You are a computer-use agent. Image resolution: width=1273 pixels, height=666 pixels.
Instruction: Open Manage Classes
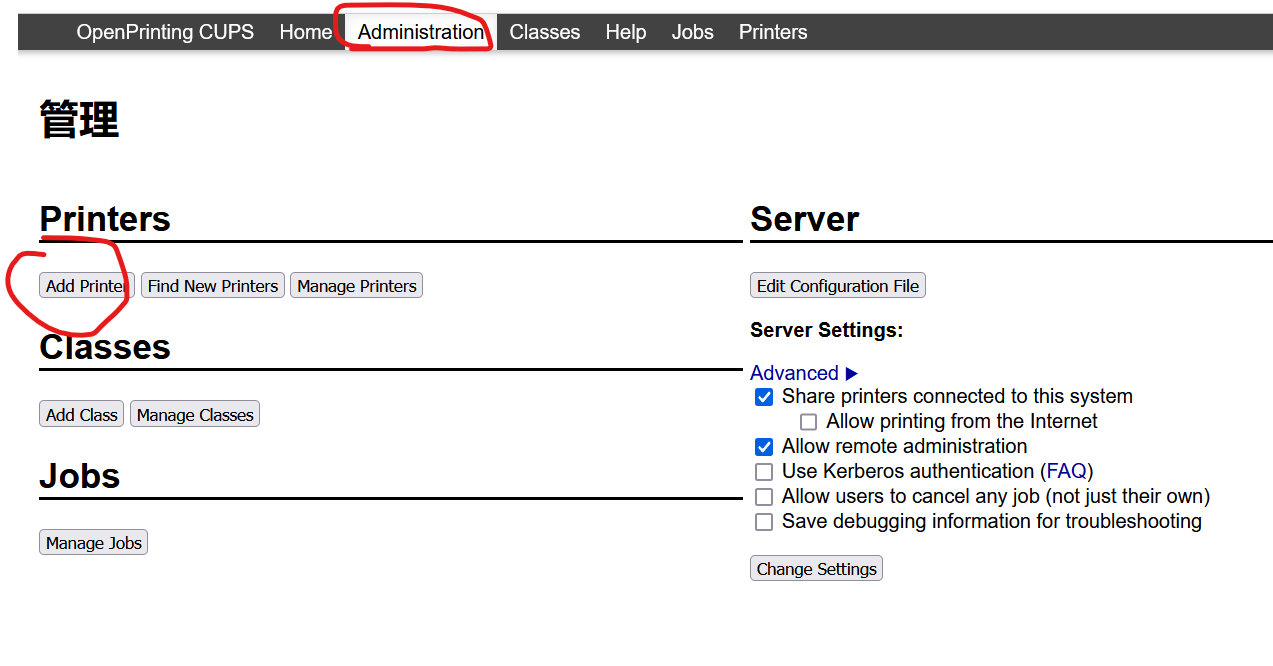pyautogui.click(x=195, y=414)
